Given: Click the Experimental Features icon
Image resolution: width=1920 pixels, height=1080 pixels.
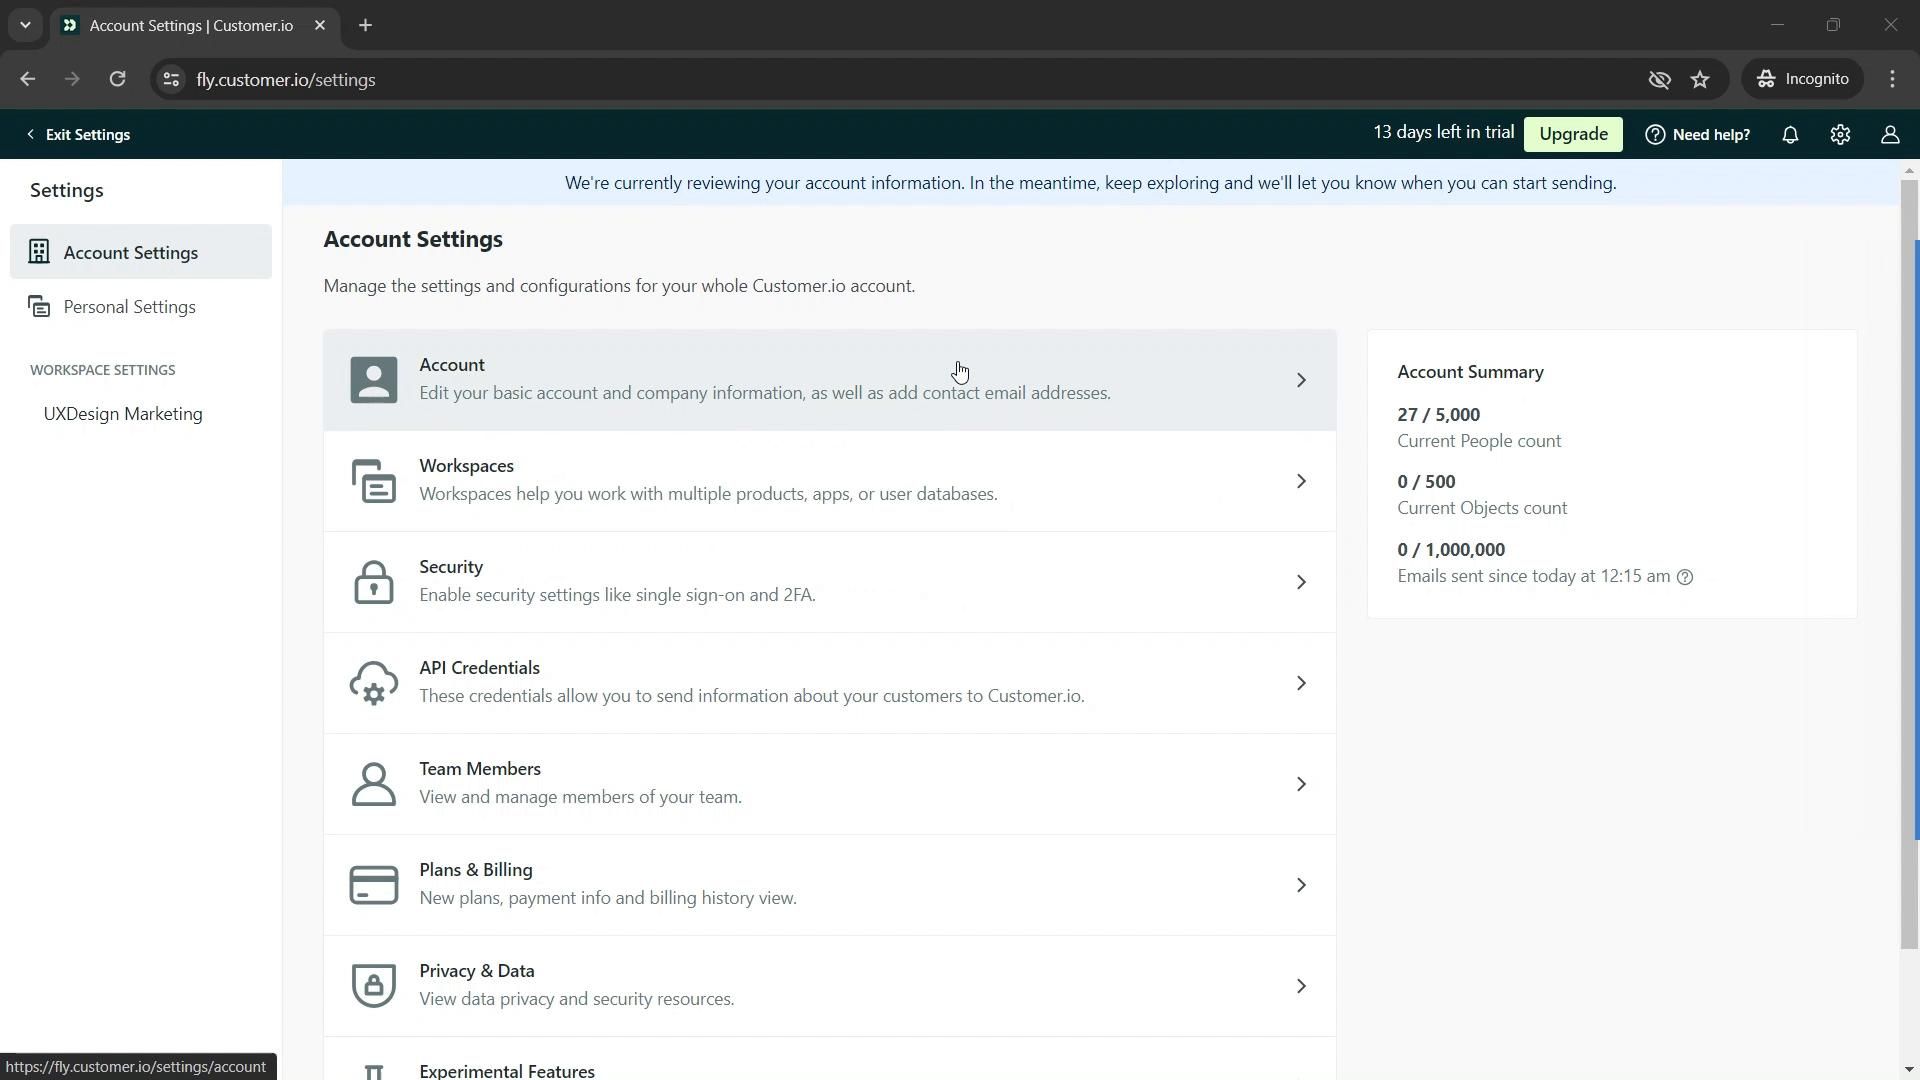Looking at the screenshot, I should 373,1073.
